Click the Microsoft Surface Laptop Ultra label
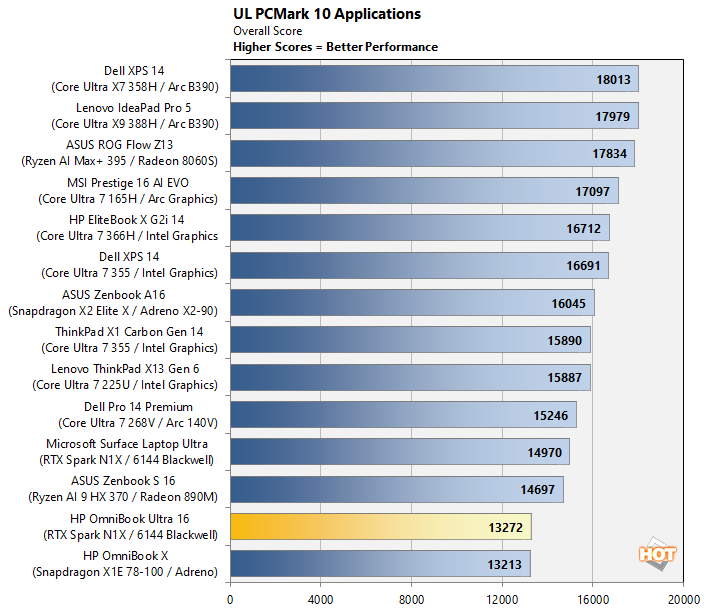 point(127,452)
